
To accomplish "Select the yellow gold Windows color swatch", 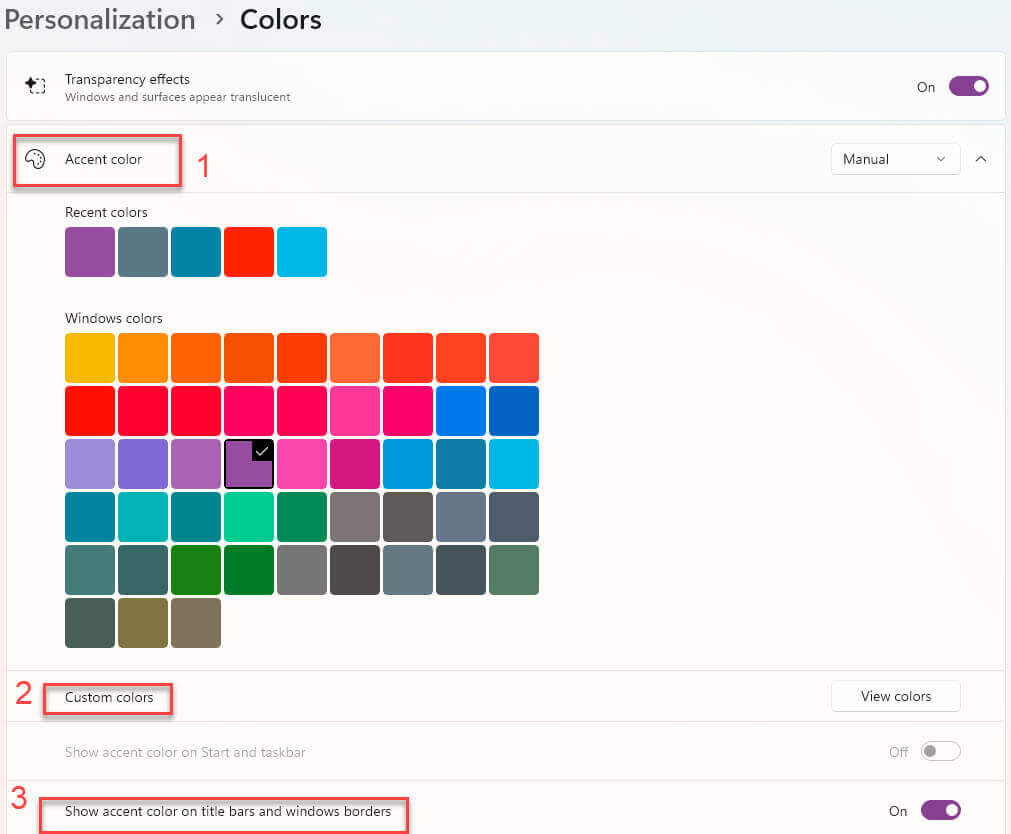I will pyautogui.click(x=90, y=358).
